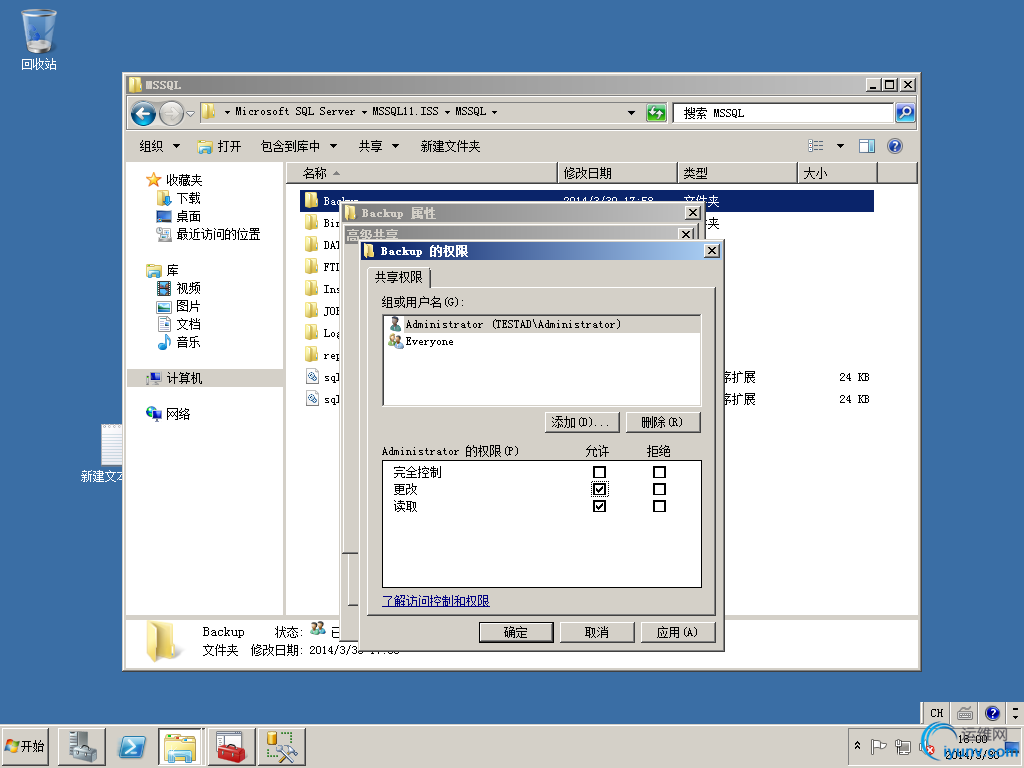
Task: Check Deny for Full Control
Action: 659,472
